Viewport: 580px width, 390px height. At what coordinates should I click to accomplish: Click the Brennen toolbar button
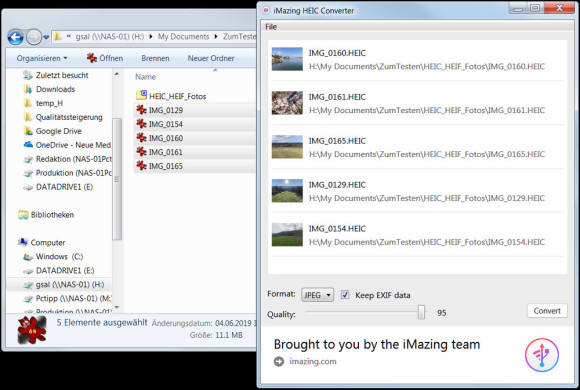click(x=155, y=58)
